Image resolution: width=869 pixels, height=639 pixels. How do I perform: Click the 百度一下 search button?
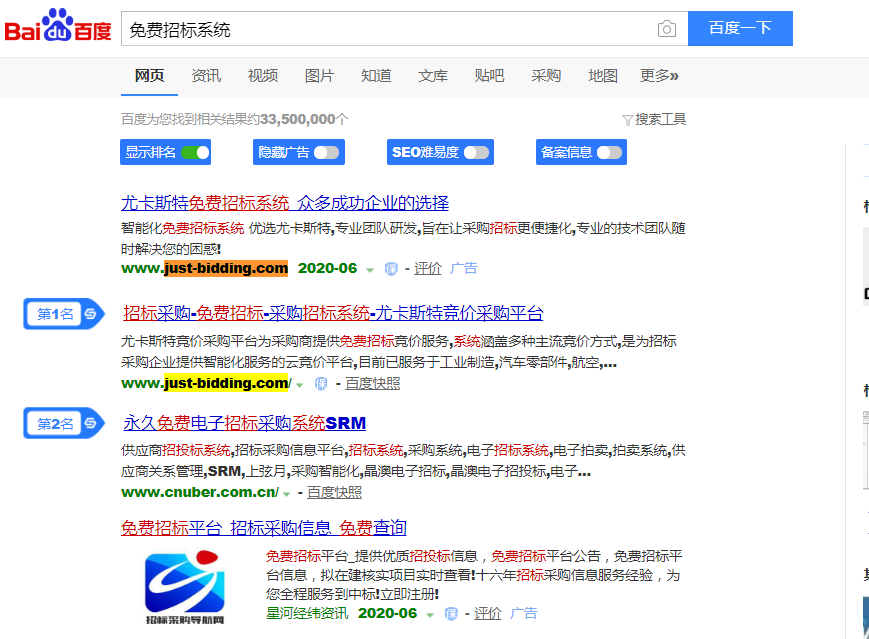click(740, 28)
